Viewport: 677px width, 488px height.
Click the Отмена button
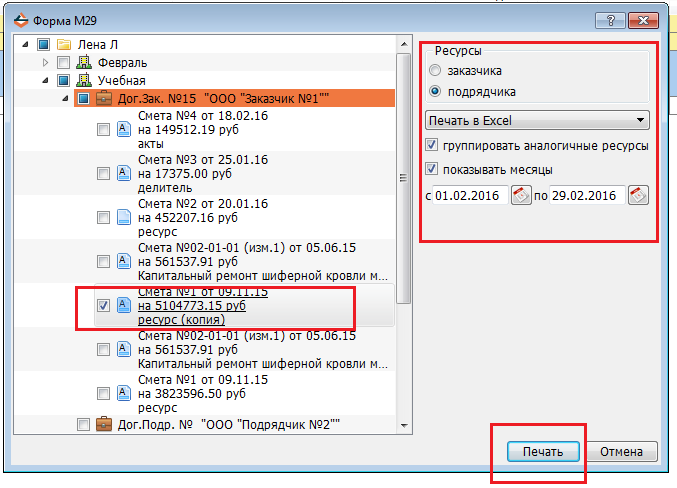(621, 452)
